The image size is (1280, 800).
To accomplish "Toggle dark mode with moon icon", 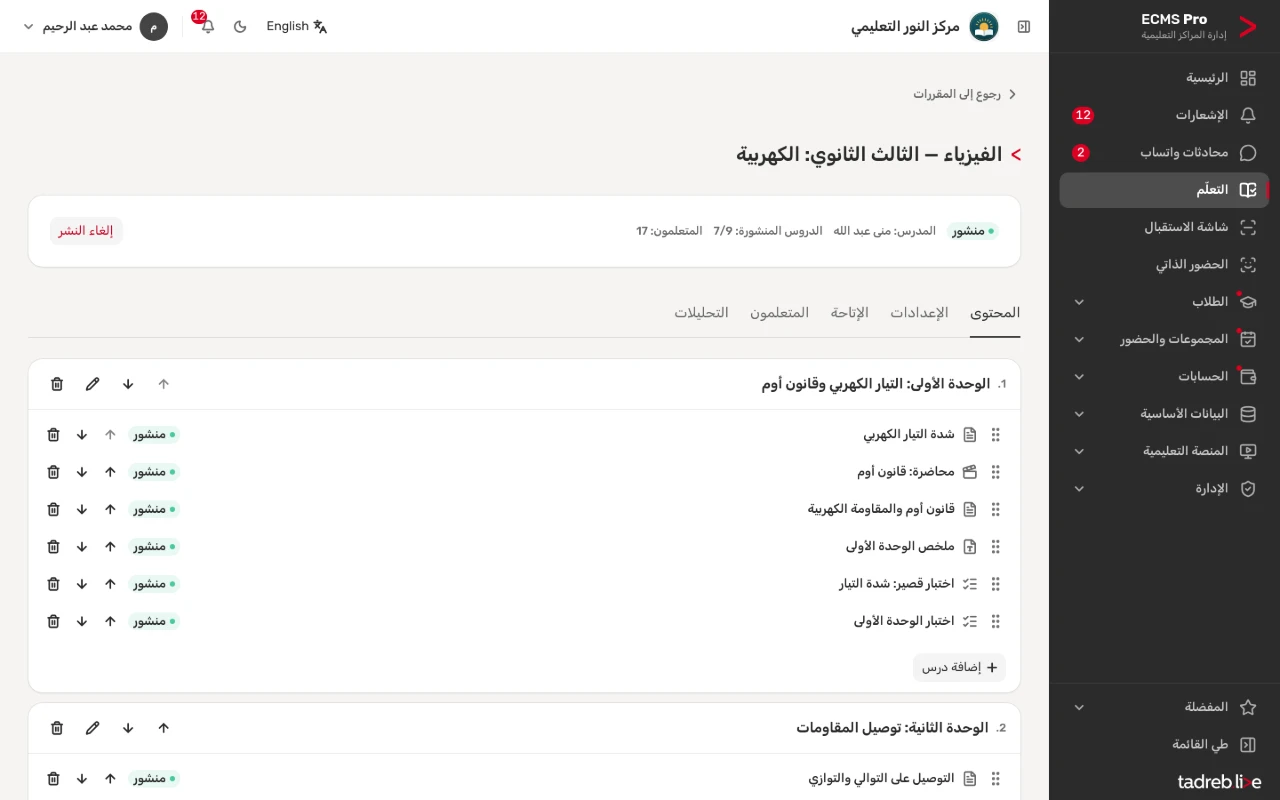I will pyautogui.click(x=240, y=26).
